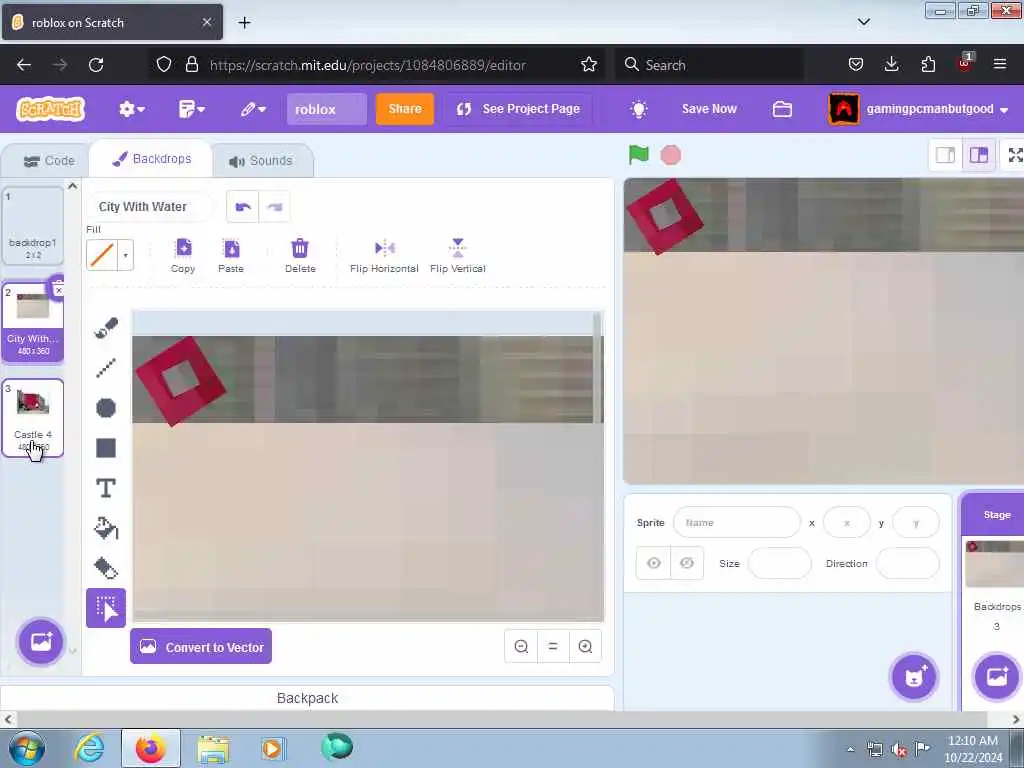
Task: Enter full screen stage mode
Action: [x=1015, y=155]
